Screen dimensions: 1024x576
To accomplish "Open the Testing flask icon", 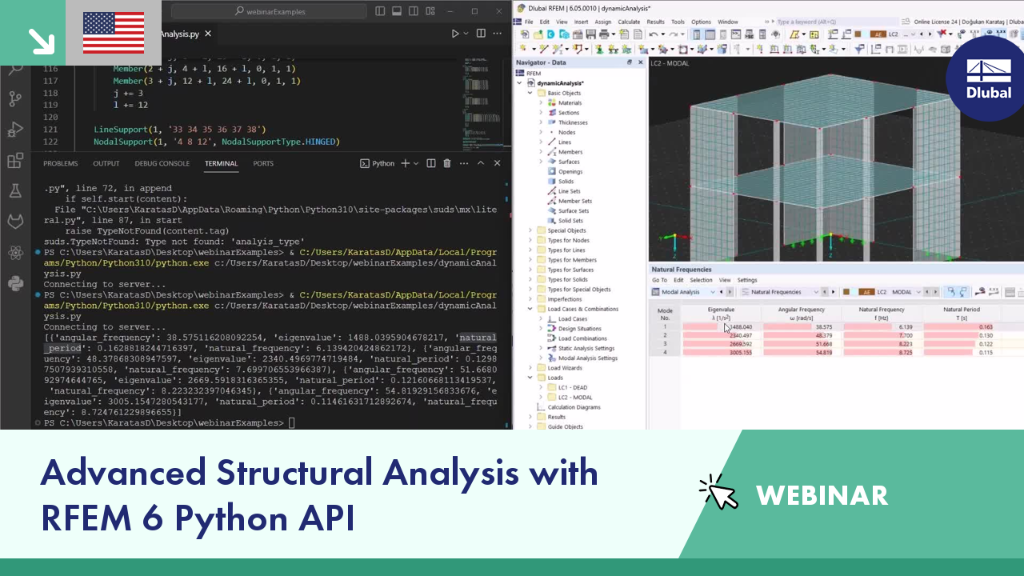I will click(x=15, y=191).
